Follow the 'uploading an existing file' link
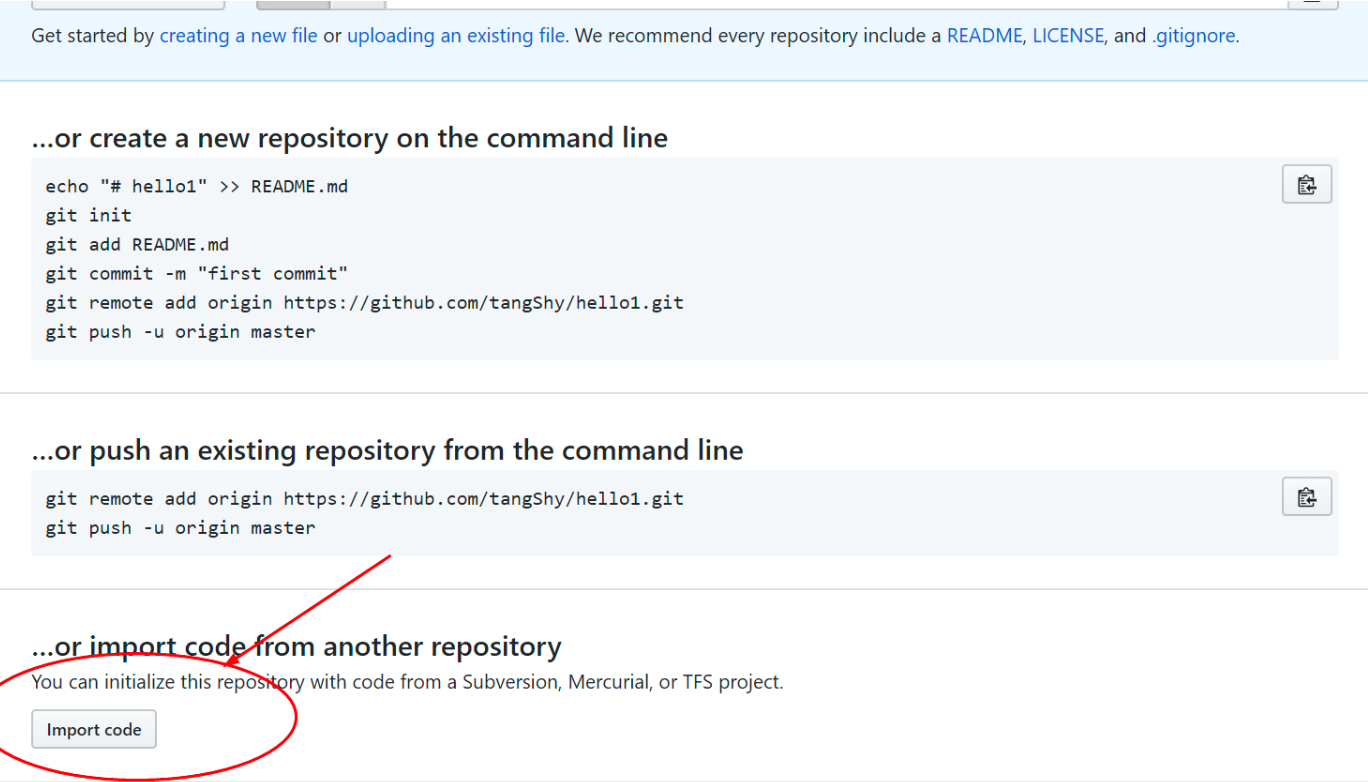 456,36
